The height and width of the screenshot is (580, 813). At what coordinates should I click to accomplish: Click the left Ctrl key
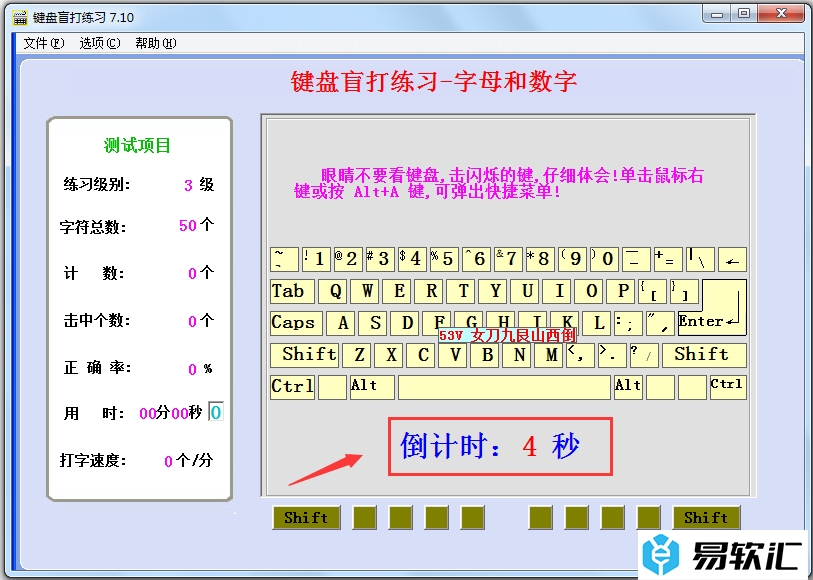(x=292, y=387)
